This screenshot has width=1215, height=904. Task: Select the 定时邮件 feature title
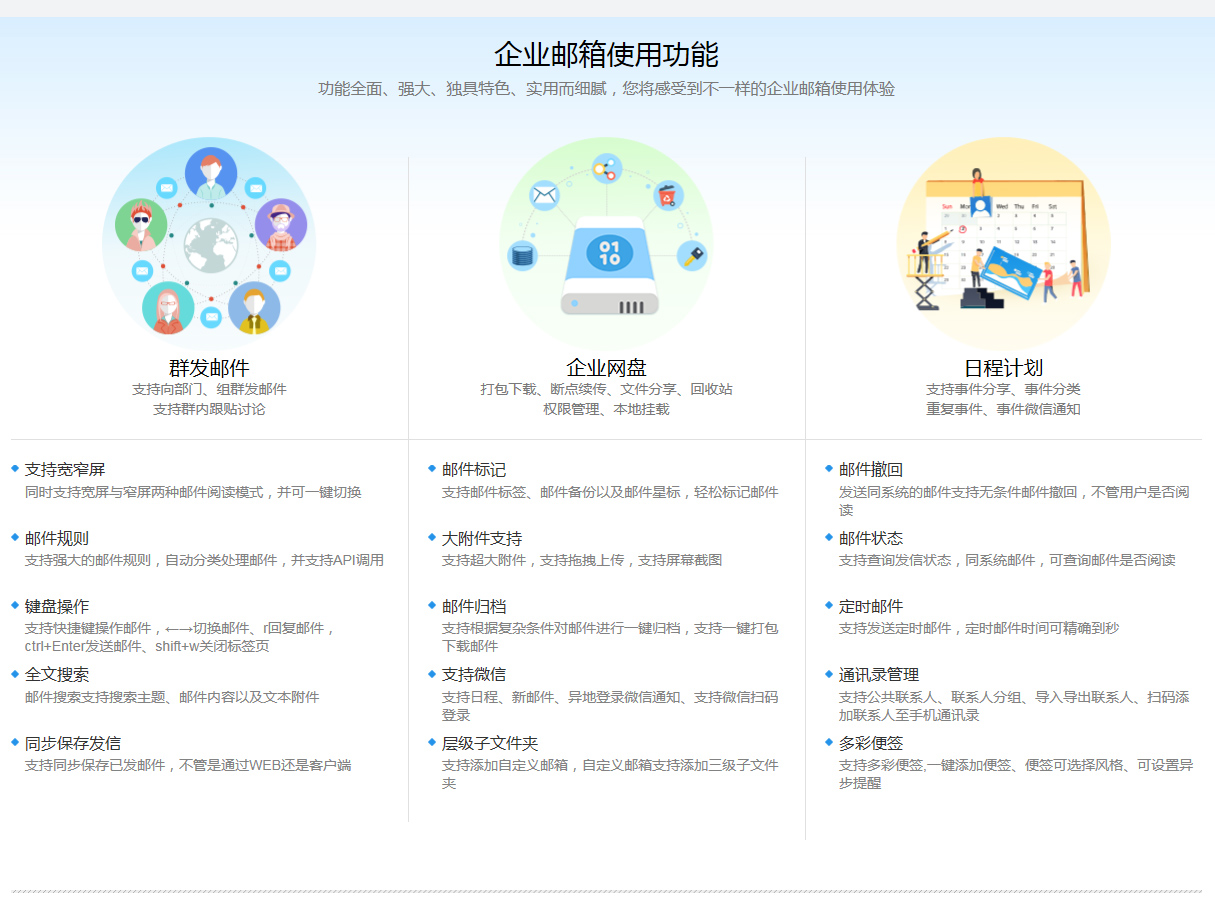pos(871,606)
